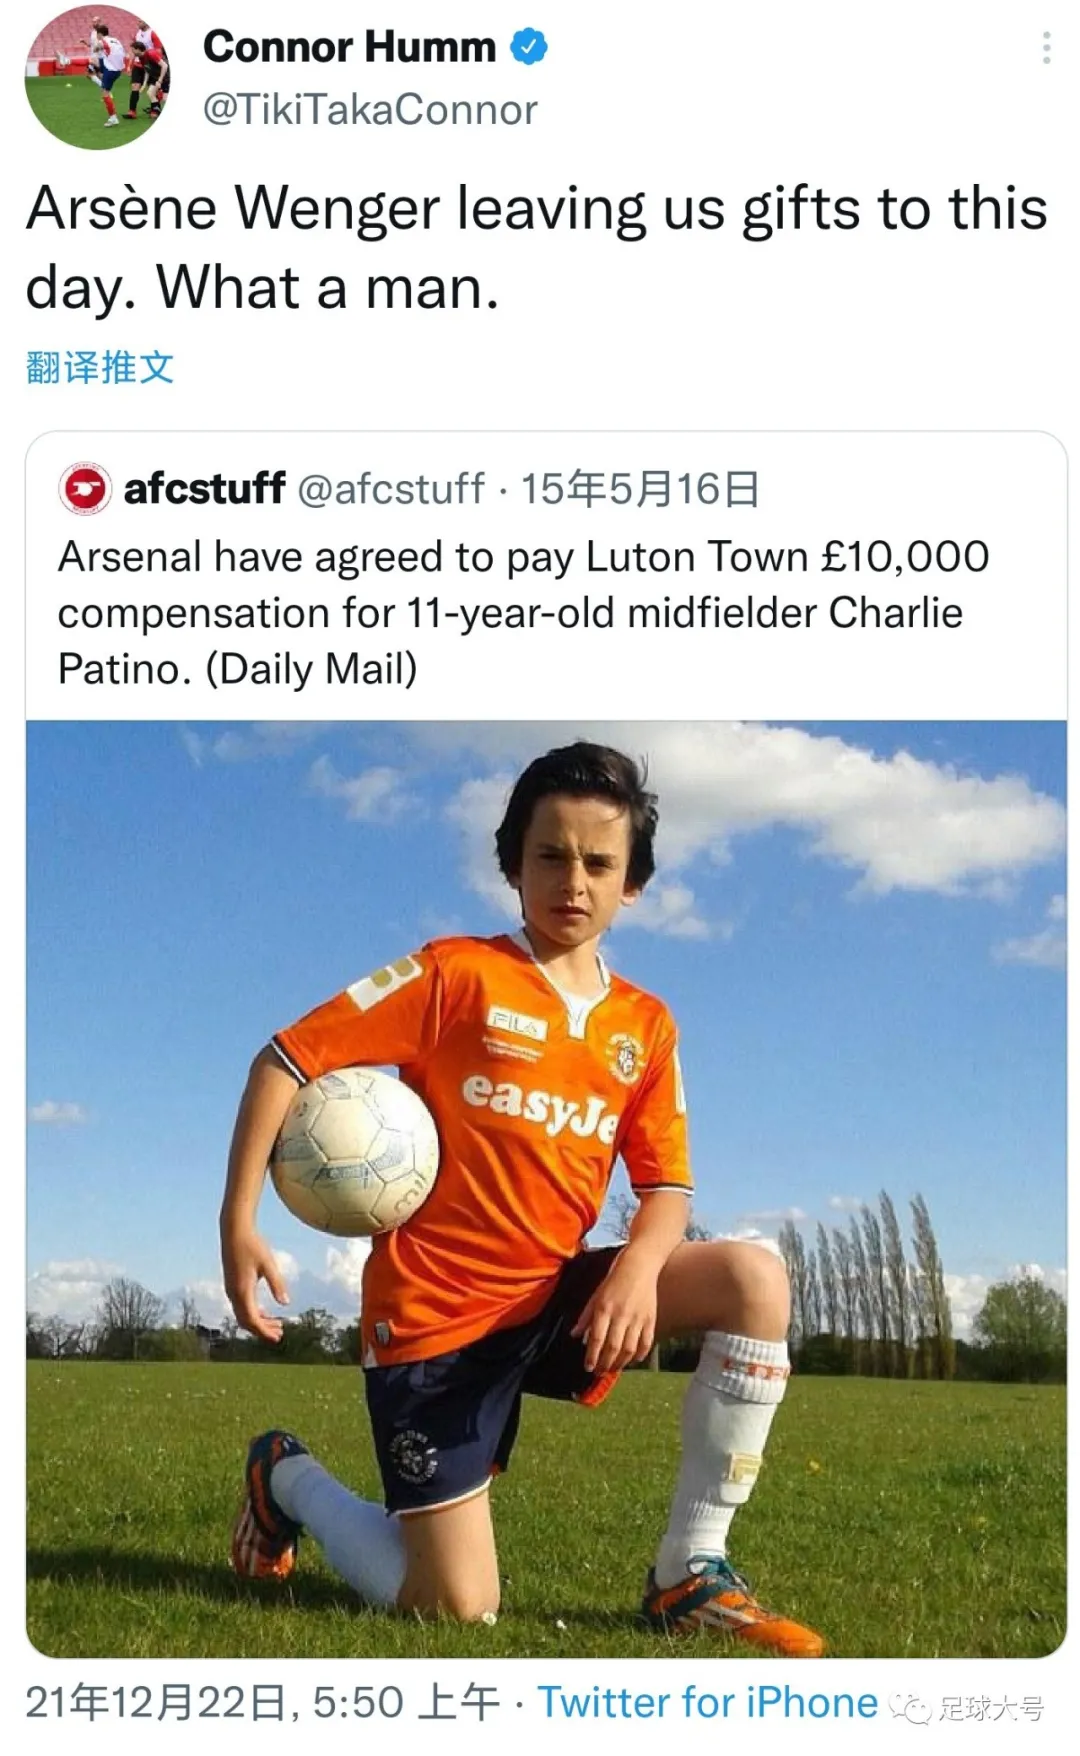
Task: Open the @afcstuff handle in quoted tweet
Action: (391, 489)
